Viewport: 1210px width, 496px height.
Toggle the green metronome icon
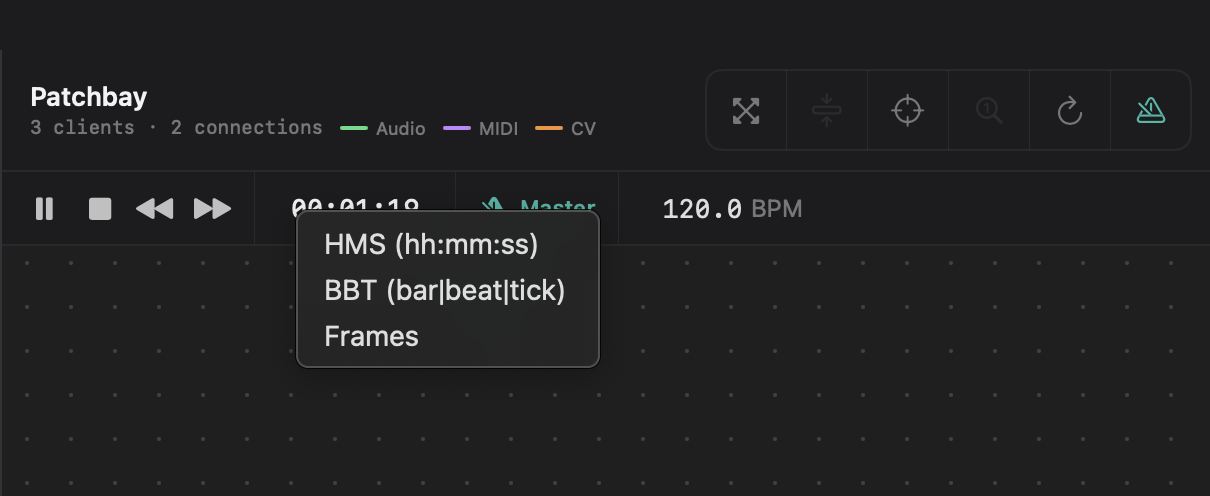point(1151,110)
